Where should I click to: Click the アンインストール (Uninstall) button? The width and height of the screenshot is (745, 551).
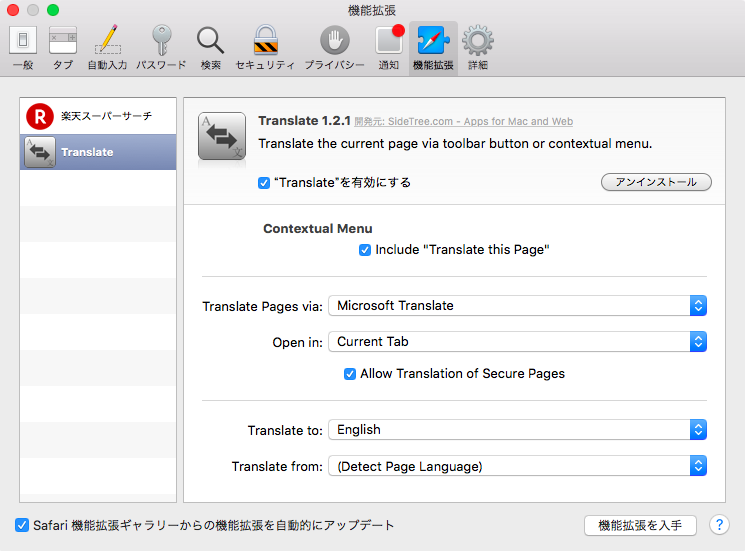656,182
